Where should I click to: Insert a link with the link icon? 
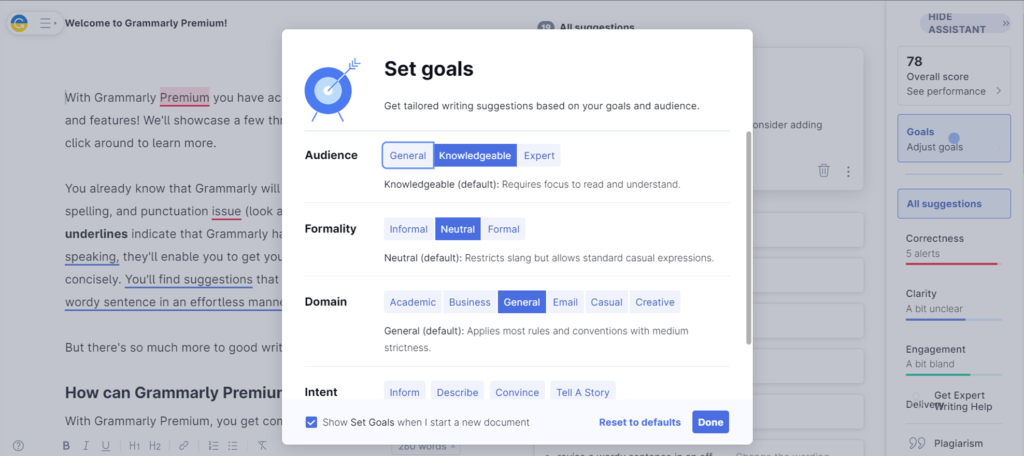click(x=184, y=446)
